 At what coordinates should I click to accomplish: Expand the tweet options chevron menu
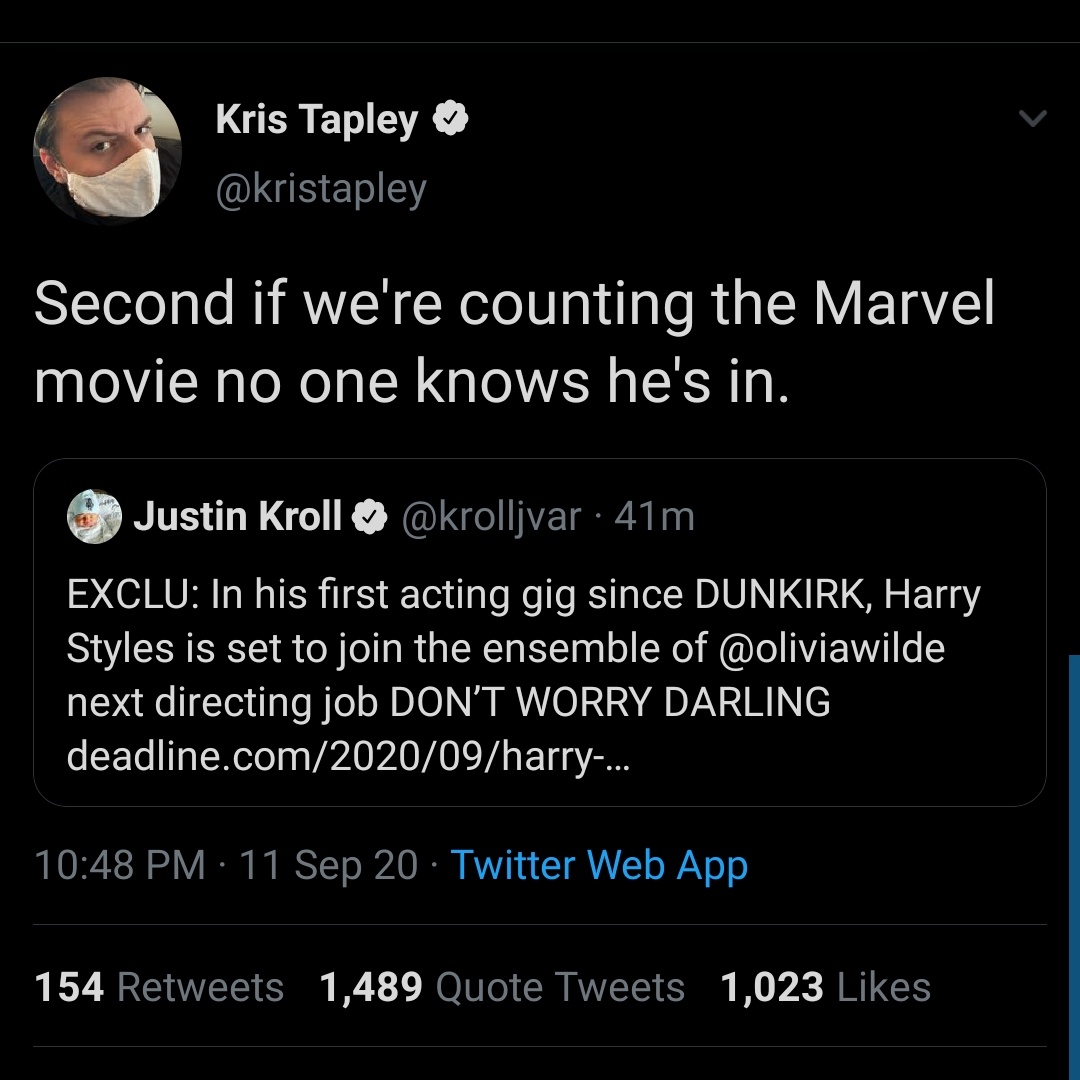point(1031,119)
